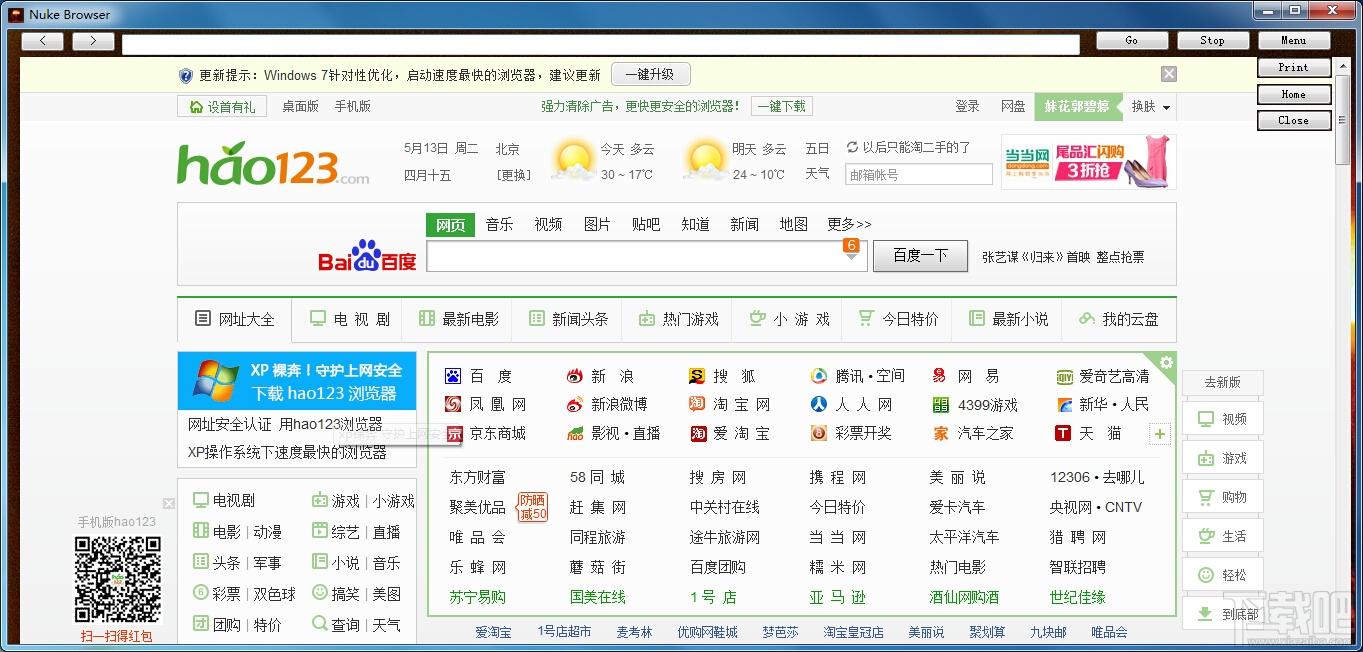Open the 设首有礼 home icon button

click(x=223, y=106)
